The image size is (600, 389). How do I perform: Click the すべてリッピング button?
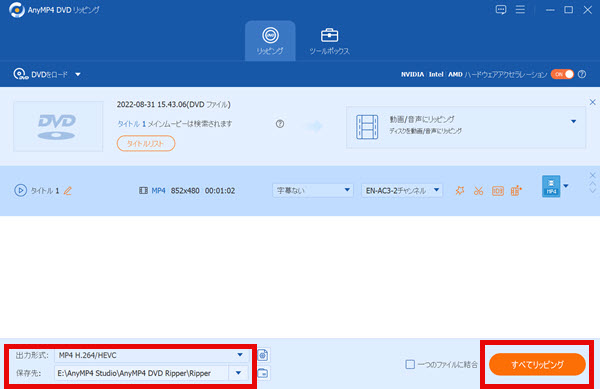click(x=537, y=365)
